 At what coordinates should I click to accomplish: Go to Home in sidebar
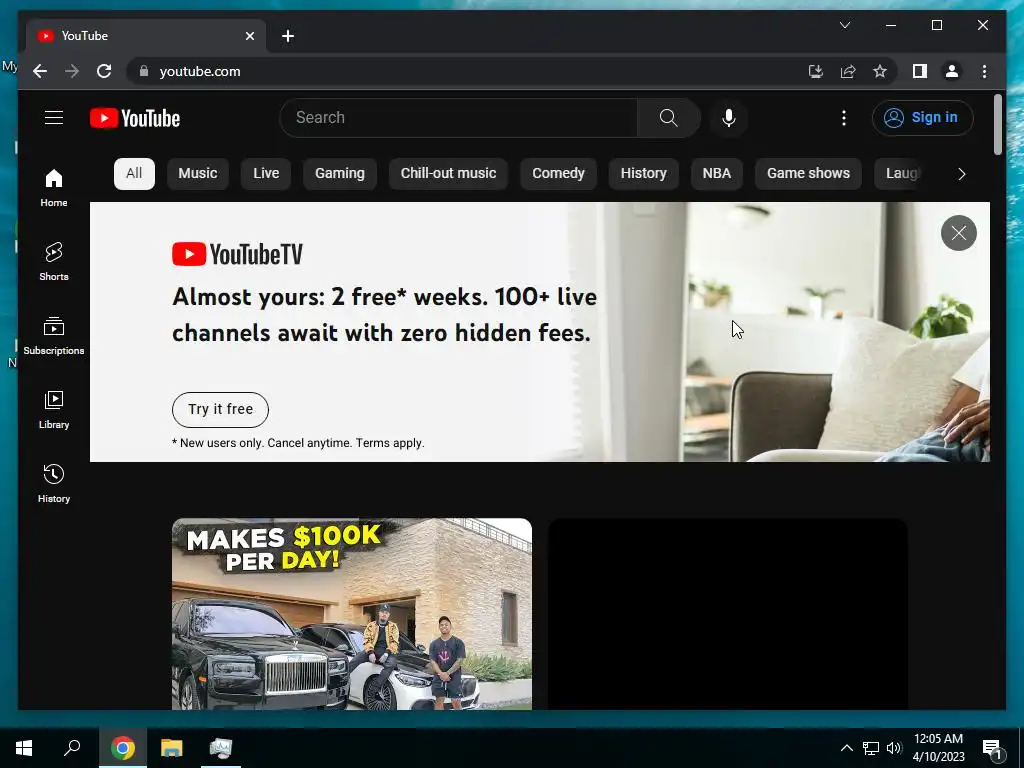pyautogui.click(x=54, y=187)
